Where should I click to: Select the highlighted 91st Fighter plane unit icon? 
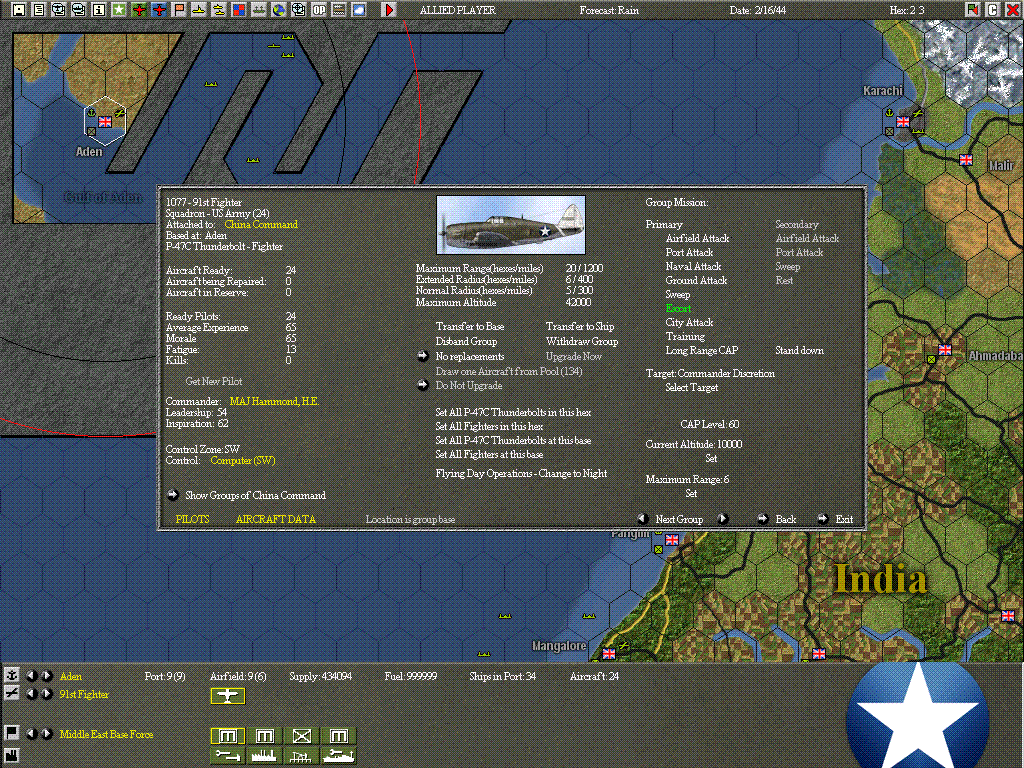227,696
